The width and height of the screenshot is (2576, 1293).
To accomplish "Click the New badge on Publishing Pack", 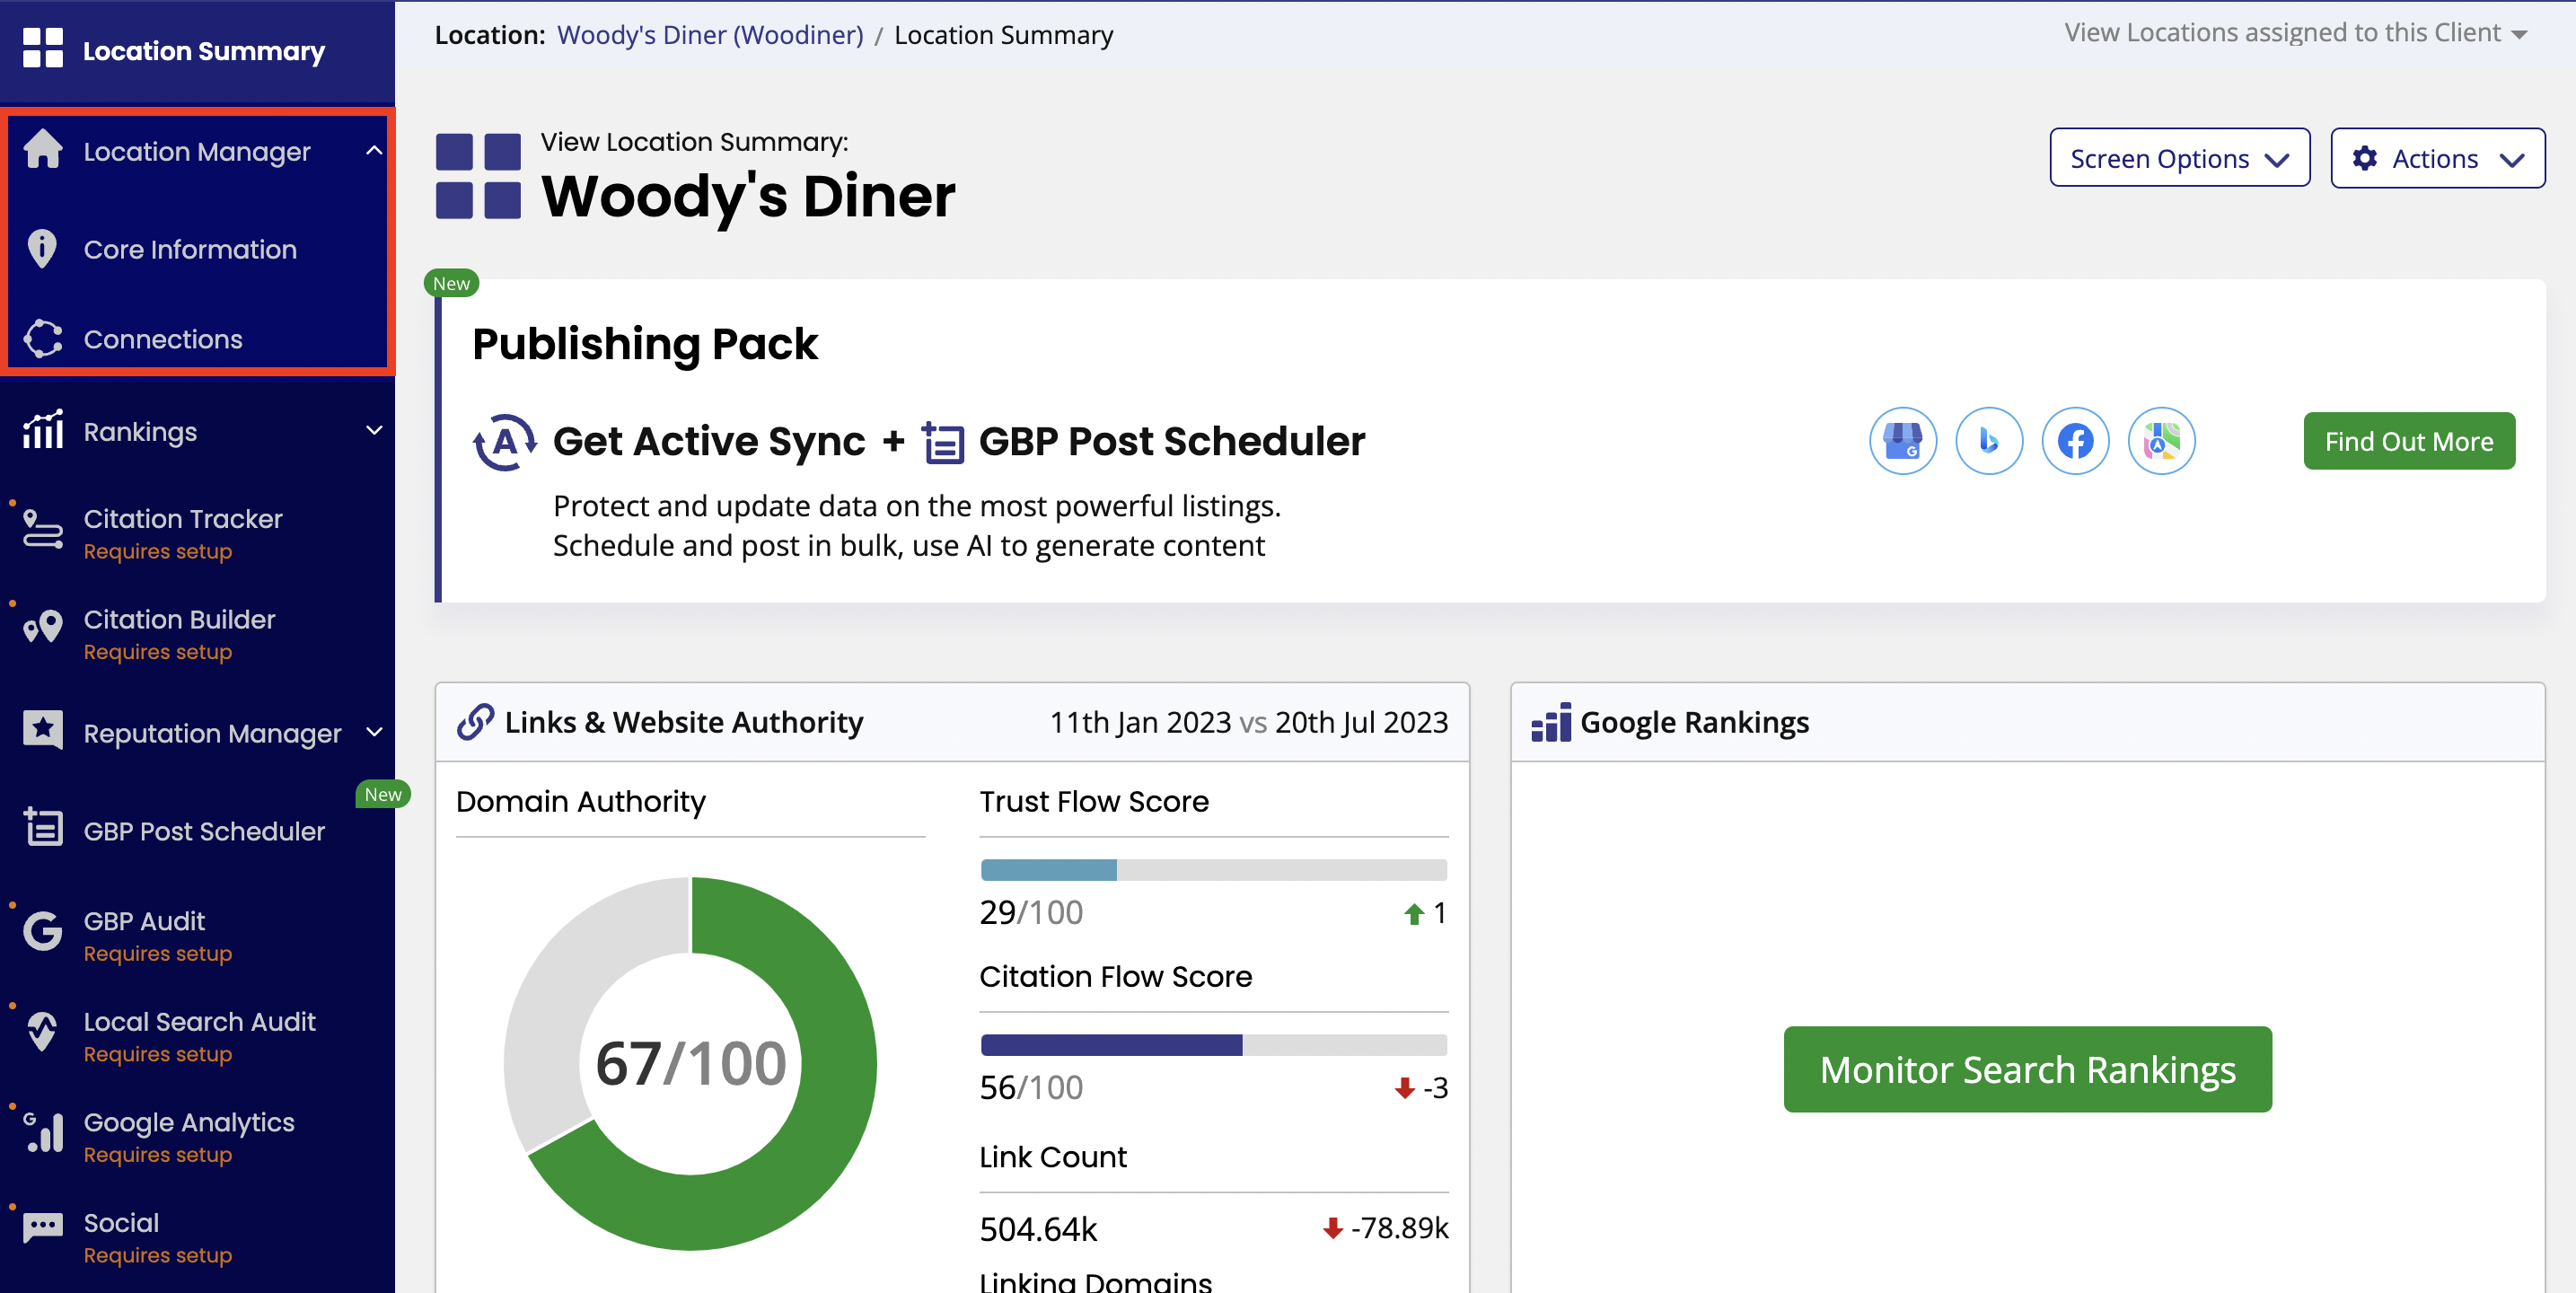I will point(452,283).
